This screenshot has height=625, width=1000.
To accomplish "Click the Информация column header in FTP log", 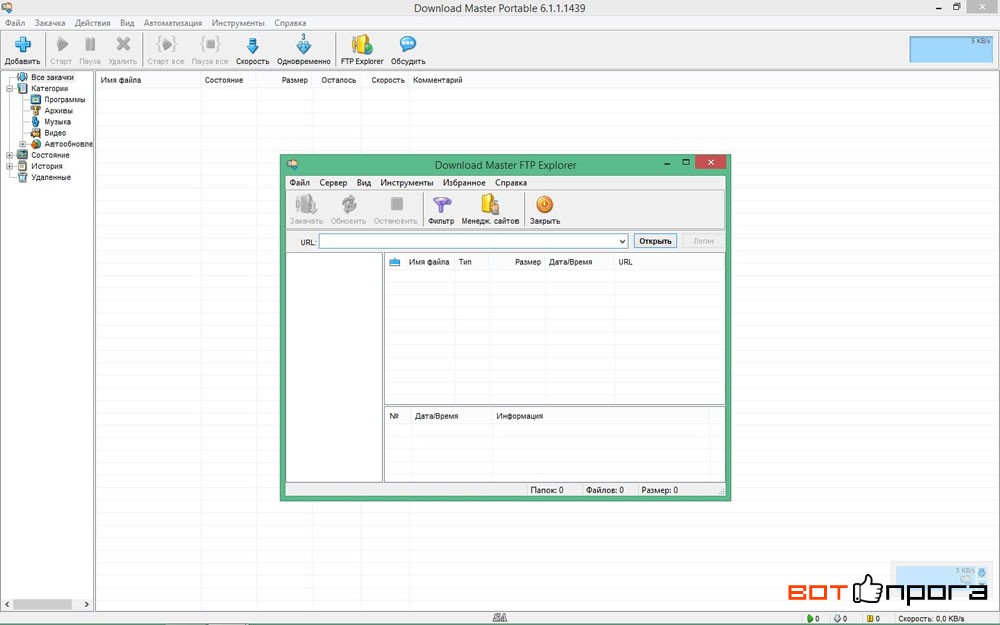I will [x=520, y=416].
